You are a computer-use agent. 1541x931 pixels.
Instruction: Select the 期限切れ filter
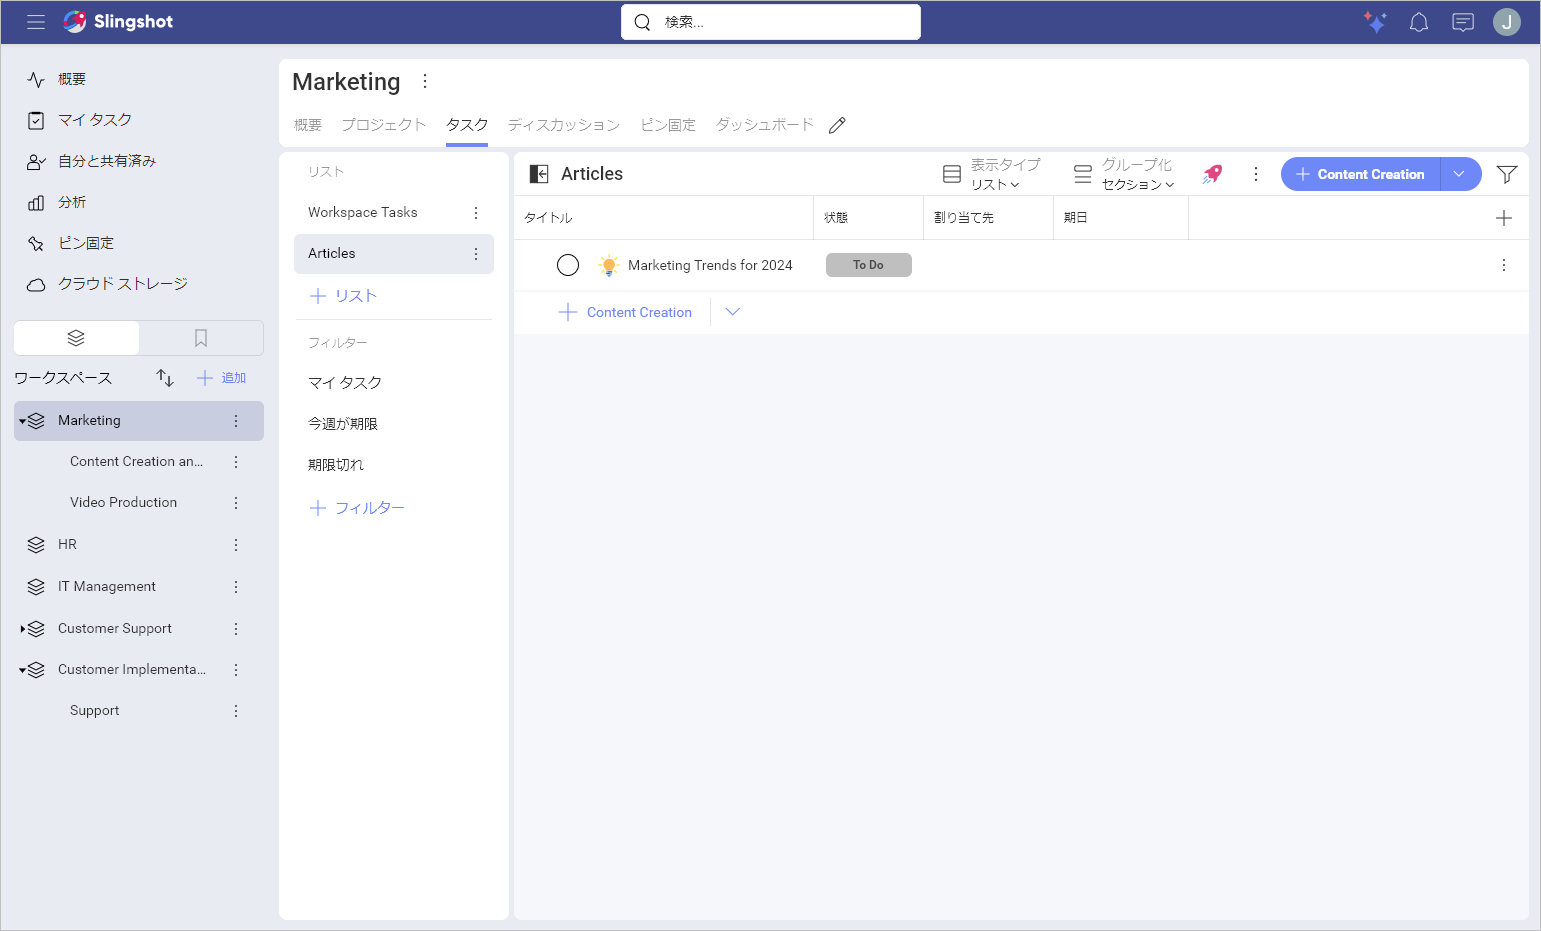click(336, 465)
